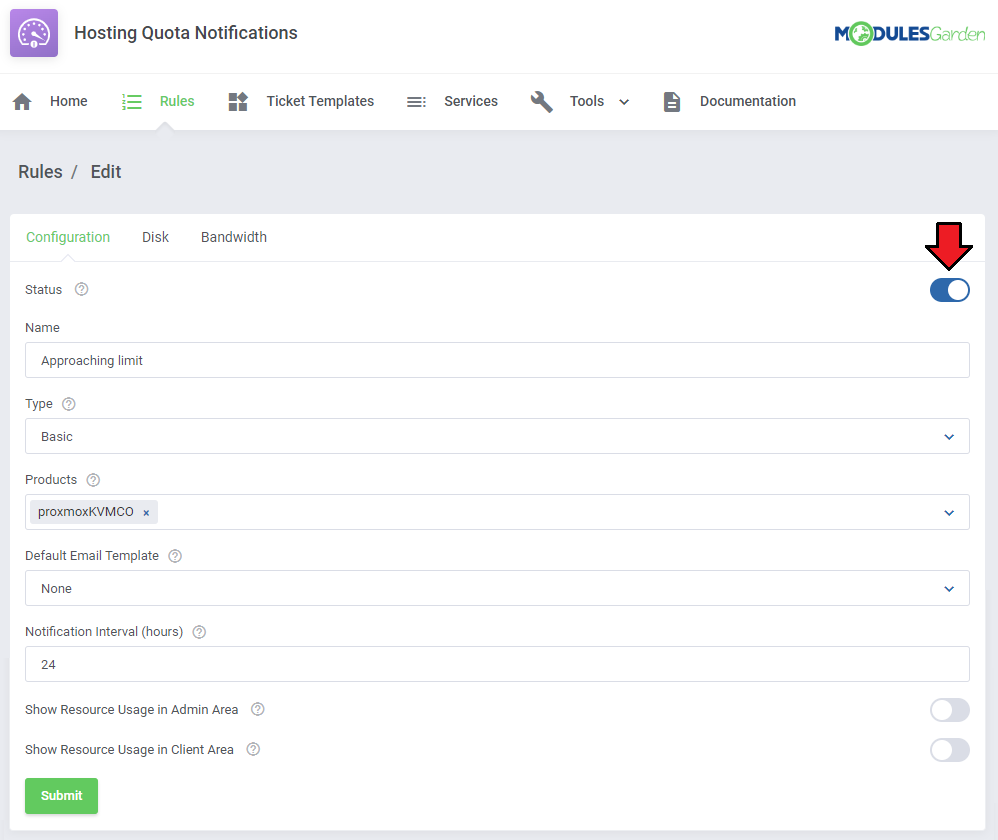Switch to the Disk tab
The height and width of the screenshot is (840, 998).
point(155,237)
